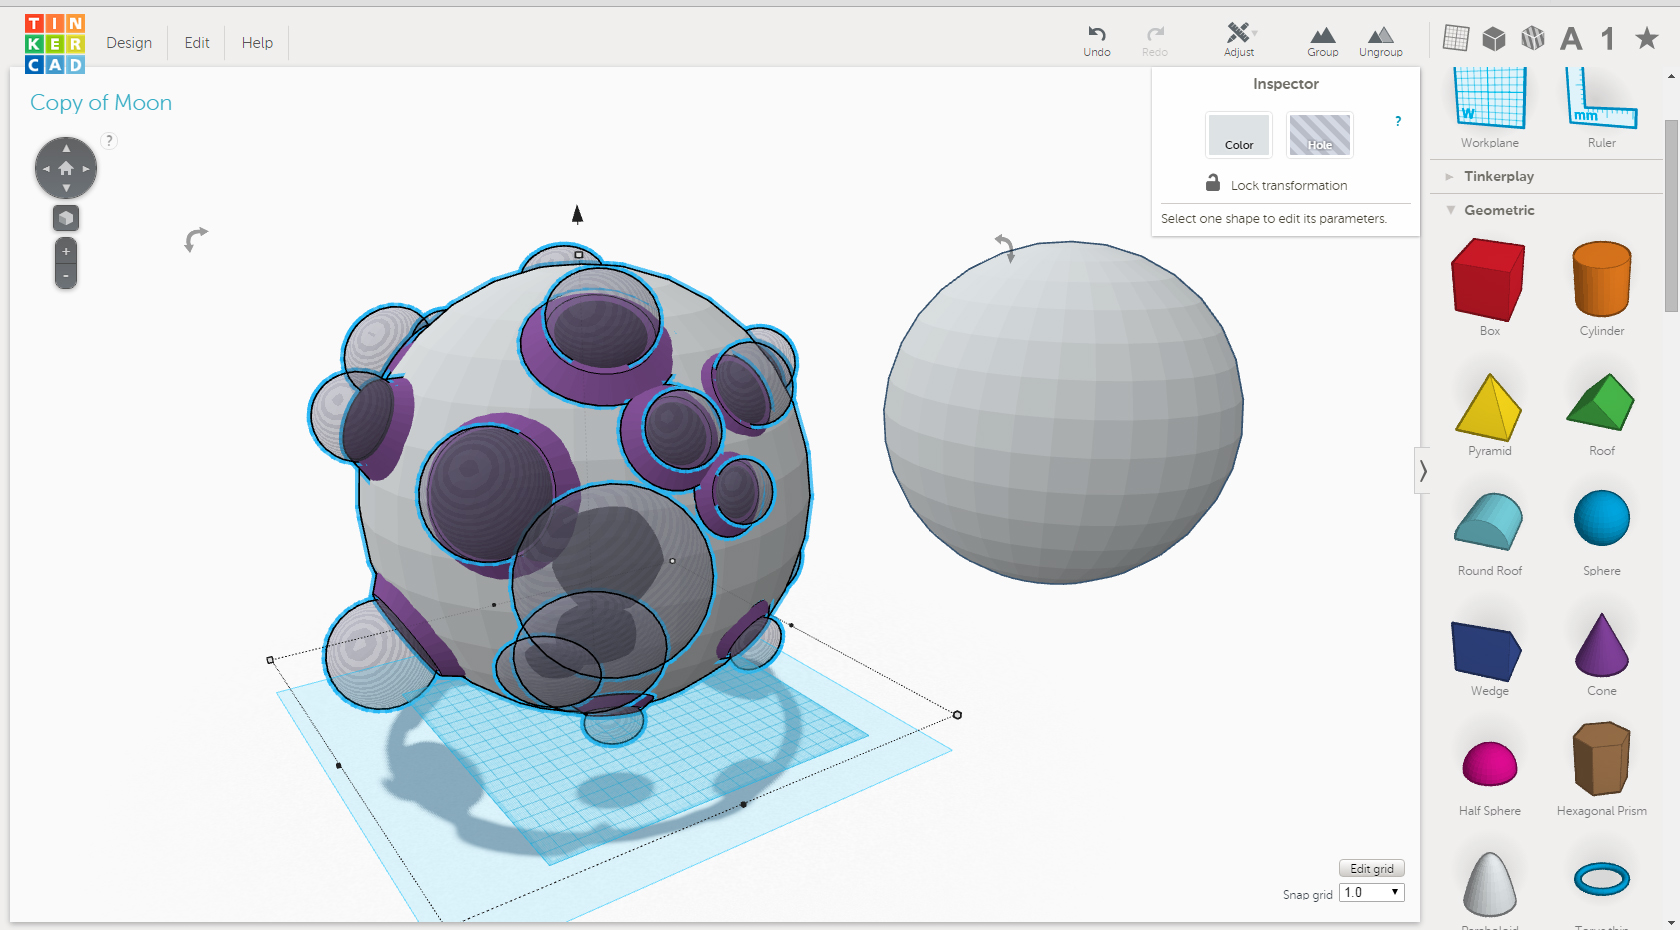Click the plain gray sphere
The width and height of the screenshot is (1680, 930).
tap(1063, 412)
